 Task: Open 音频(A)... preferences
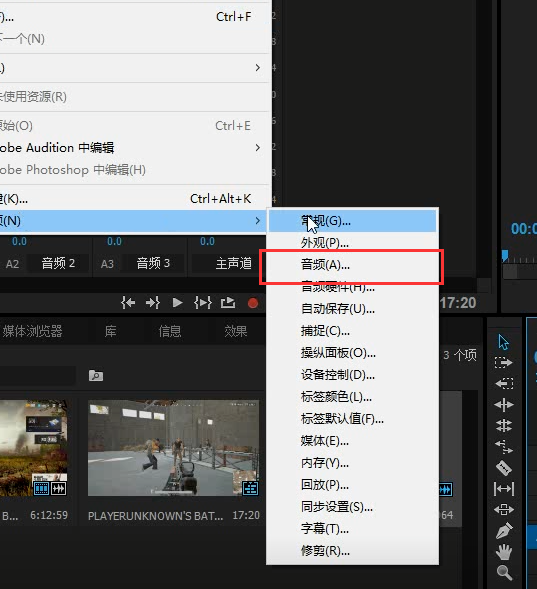coord(352,265)
